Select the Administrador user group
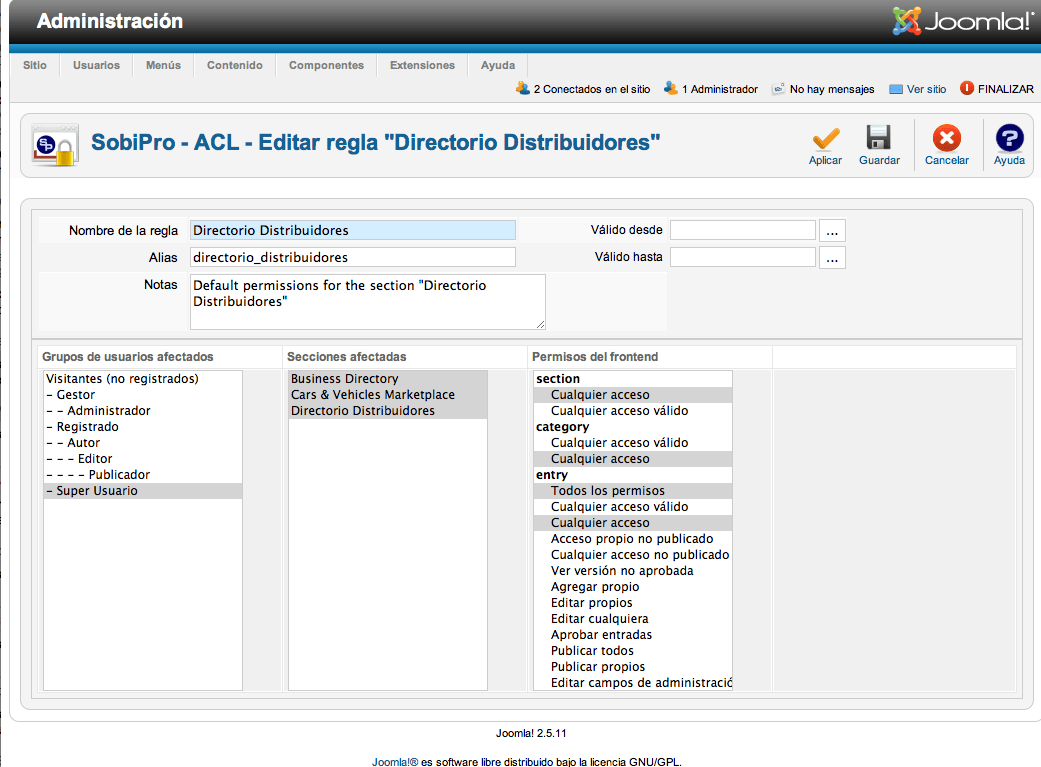Image resolution: width=1041 pixels, height=767 pixels. (143, 410)
